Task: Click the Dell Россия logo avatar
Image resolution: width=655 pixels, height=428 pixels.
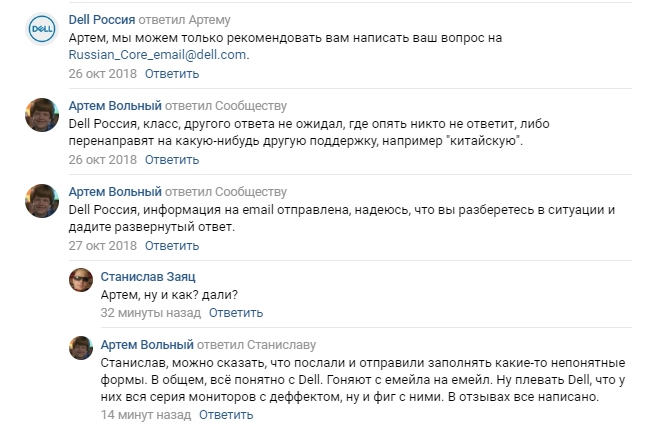Action: [x=41, y=32]
